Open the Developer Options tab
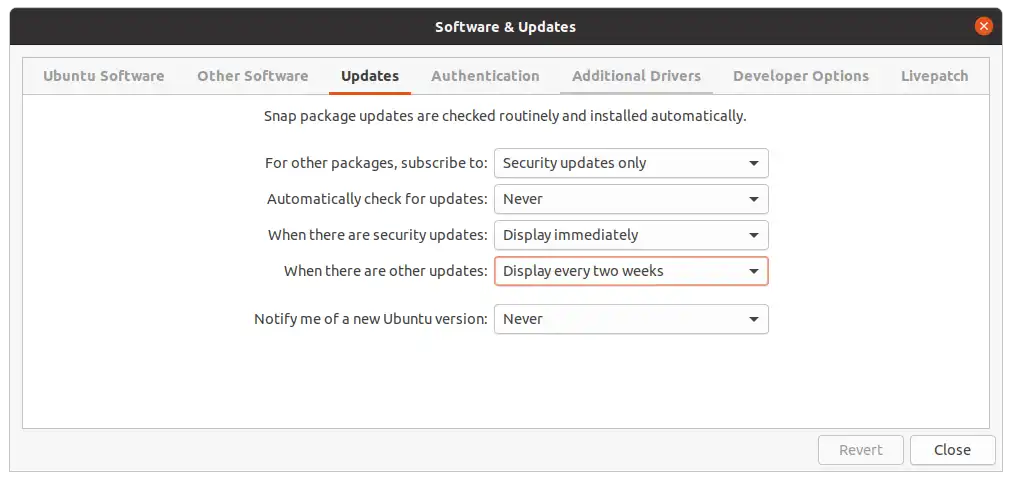The width and height of the screenshot is (1012, 481). click(801, 76)
